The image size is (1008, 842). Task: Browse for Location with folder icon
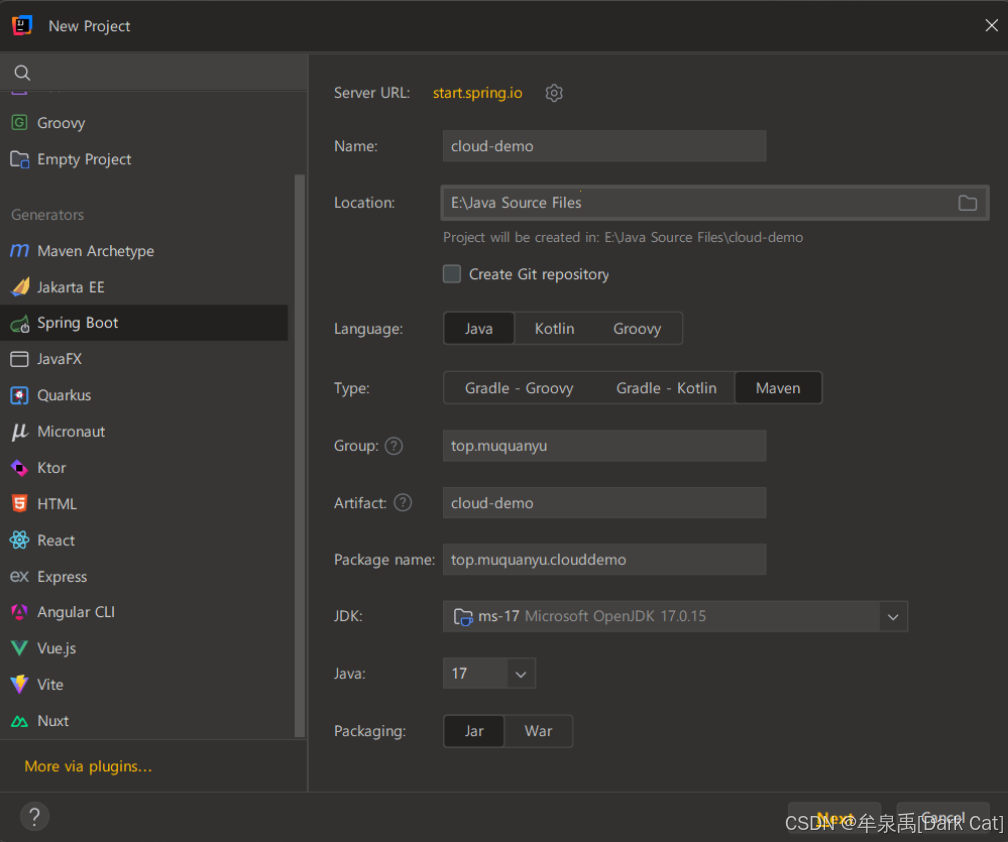pos(967,203)
